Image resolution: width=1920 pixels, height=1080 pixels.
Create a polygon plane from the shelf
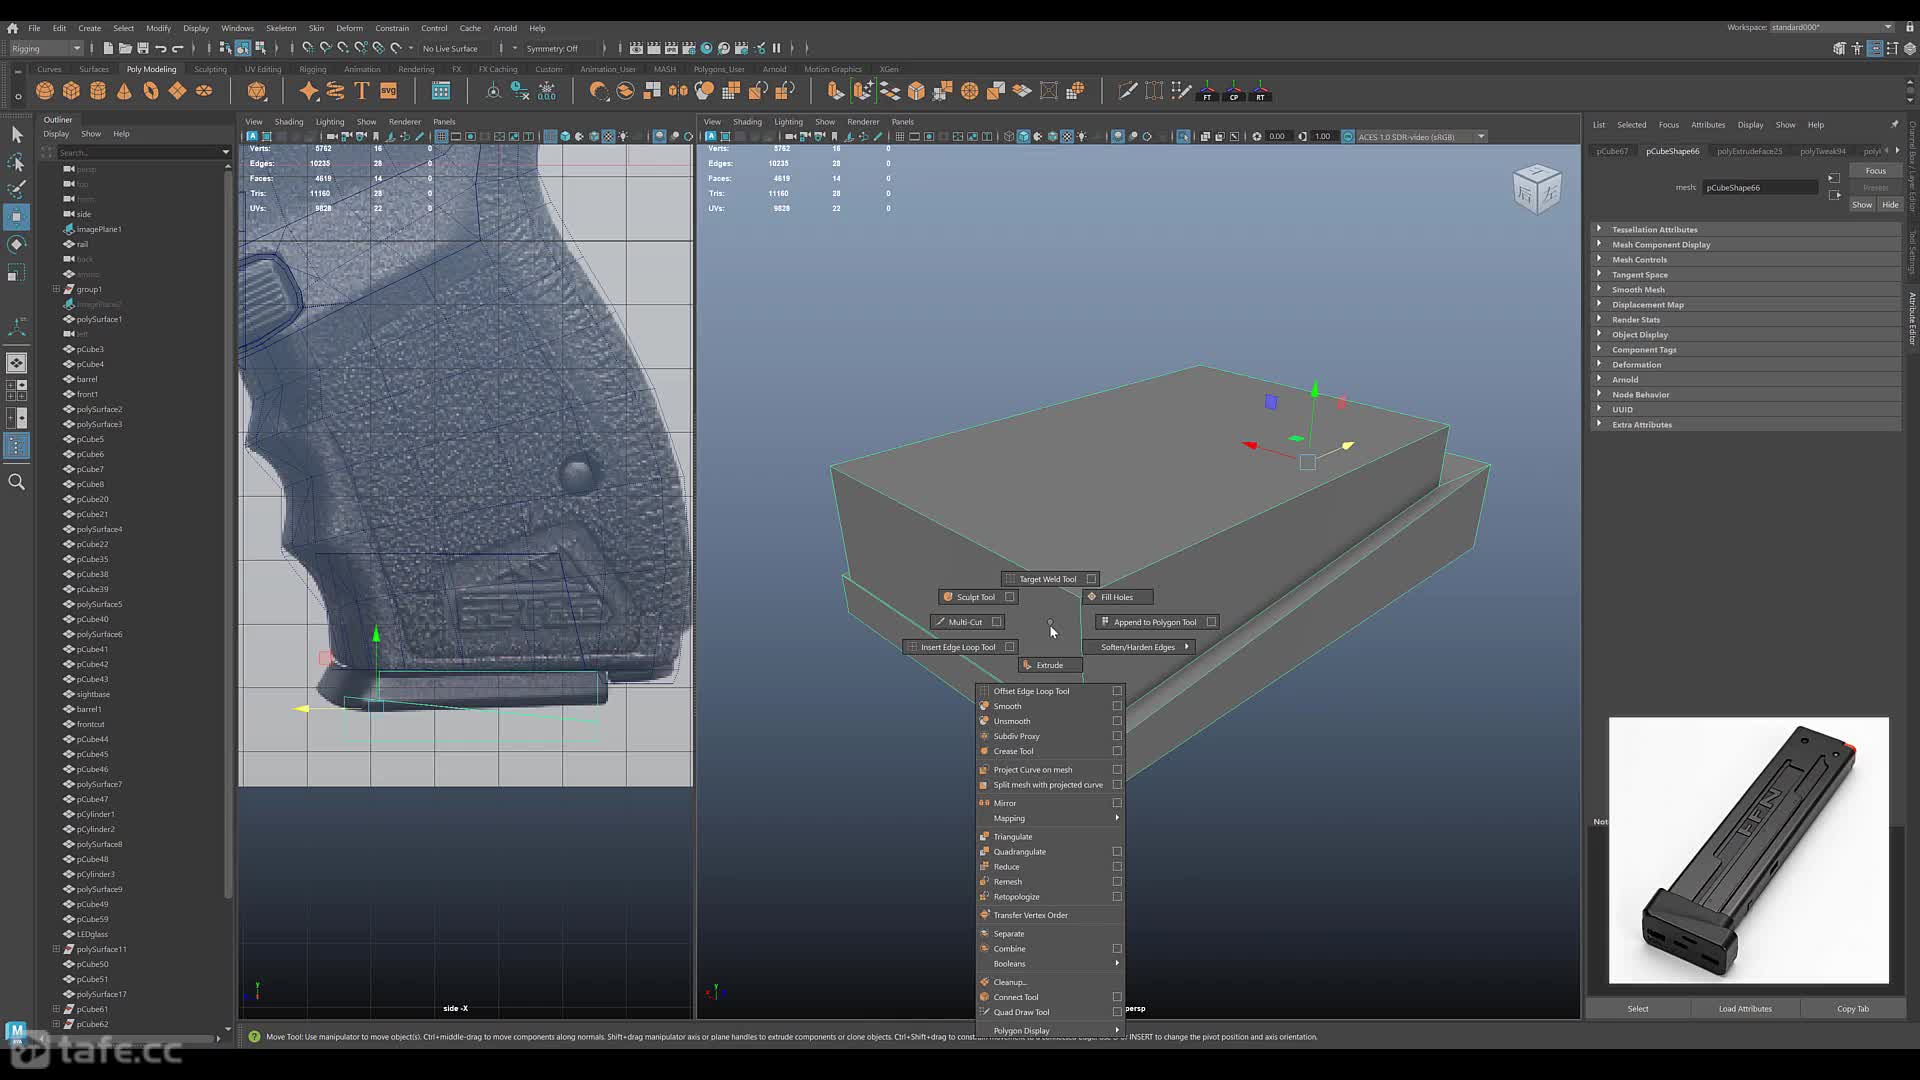pos(177,91)
